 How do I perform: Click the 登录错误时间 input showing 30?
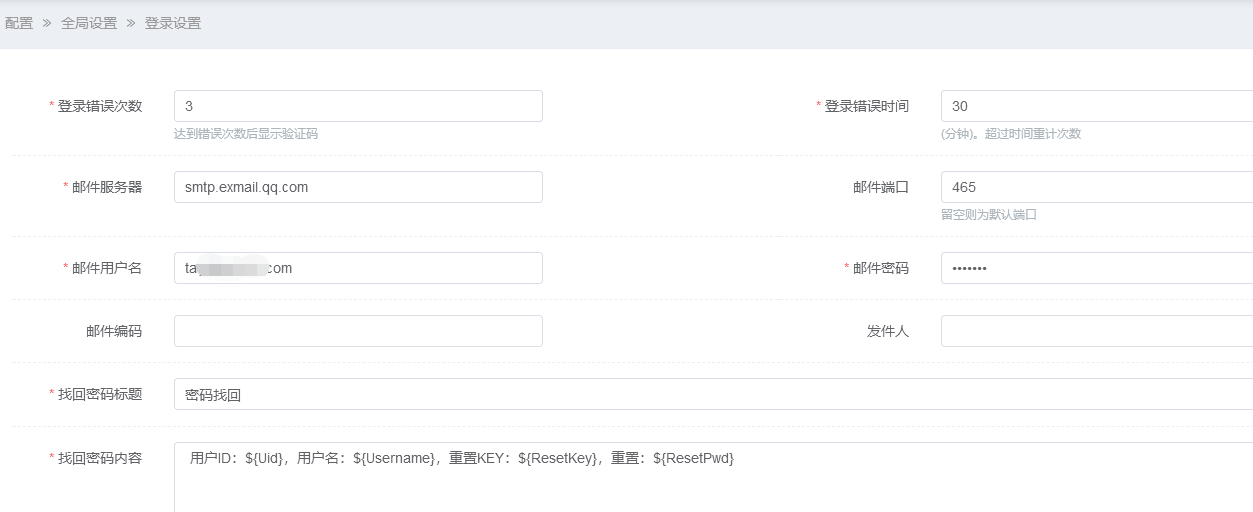point(1095,106)
